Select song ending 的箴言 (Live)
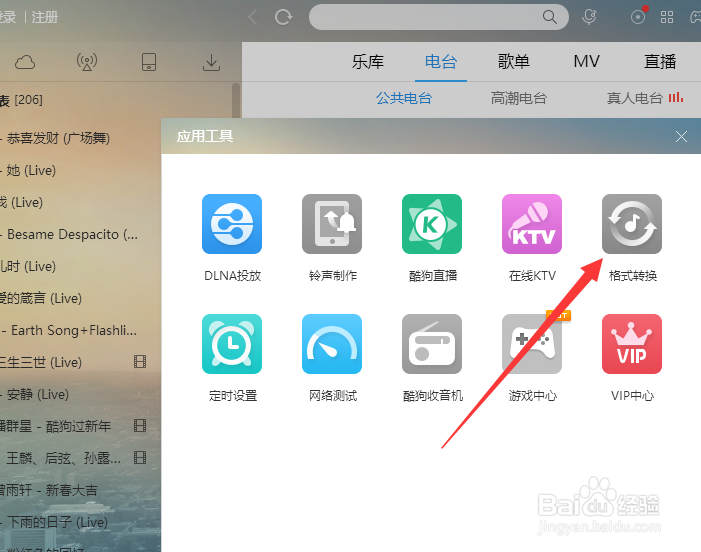701x552 pixels. (x=41, y=299)
